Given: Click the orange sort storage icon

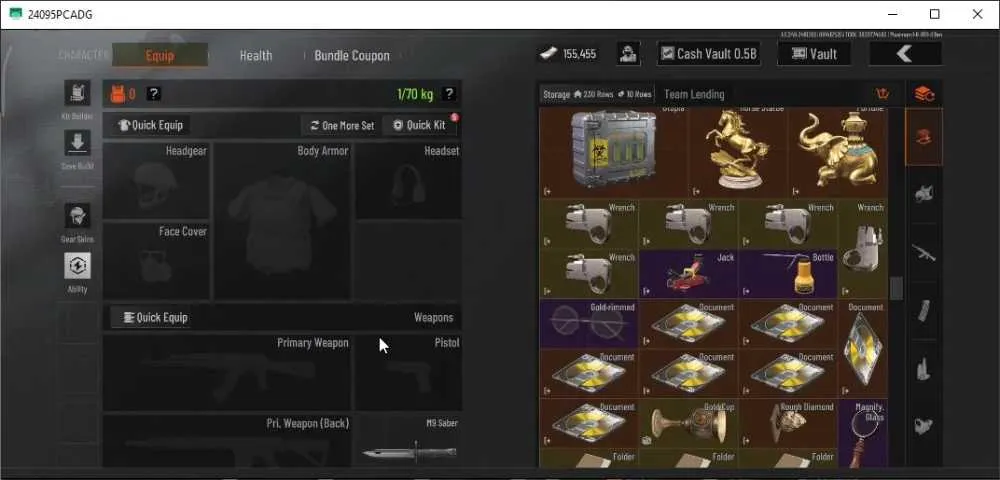Looking at the screenshot, I should [x=883, y=94].
